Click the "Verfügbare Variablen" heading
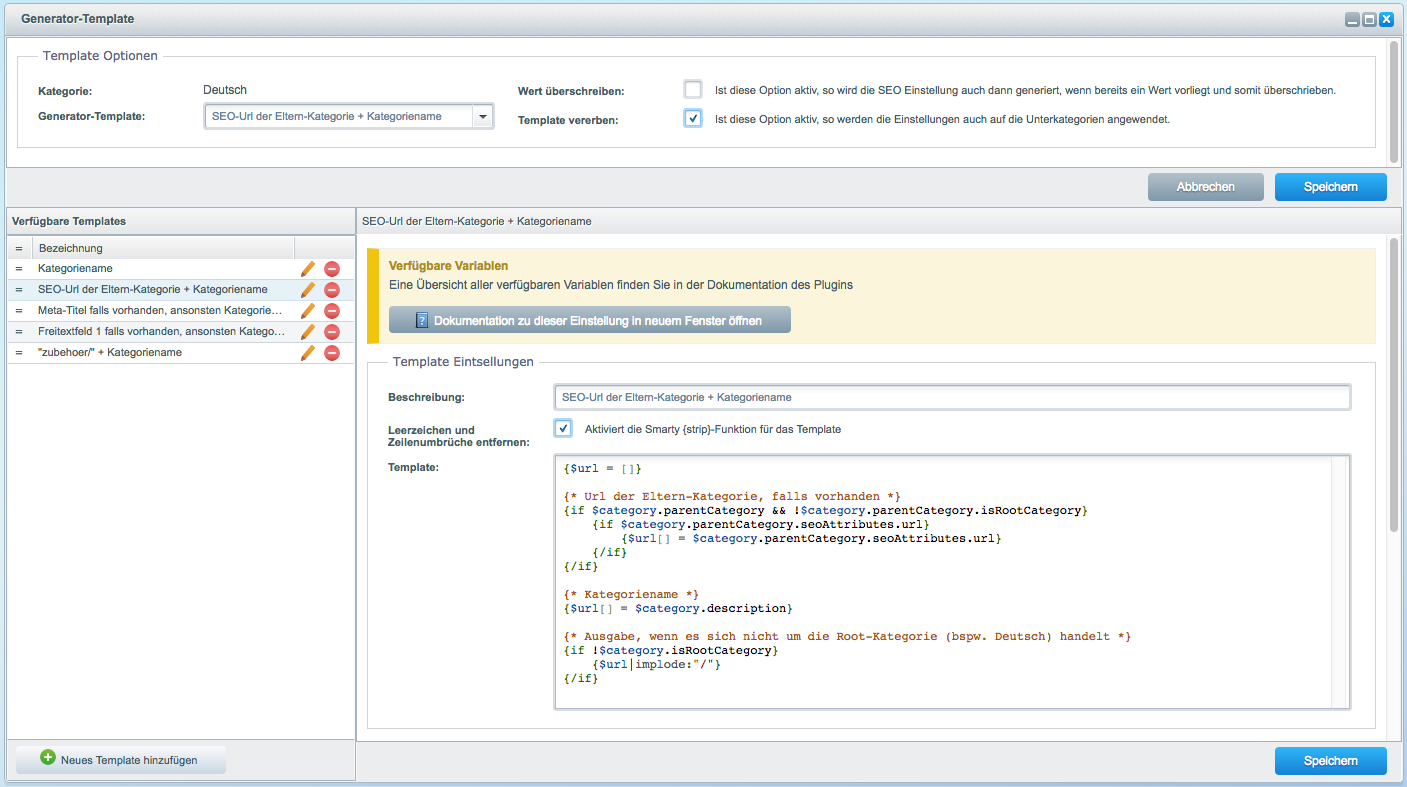This screenshot has height=787, width=1407. point(449,266)
